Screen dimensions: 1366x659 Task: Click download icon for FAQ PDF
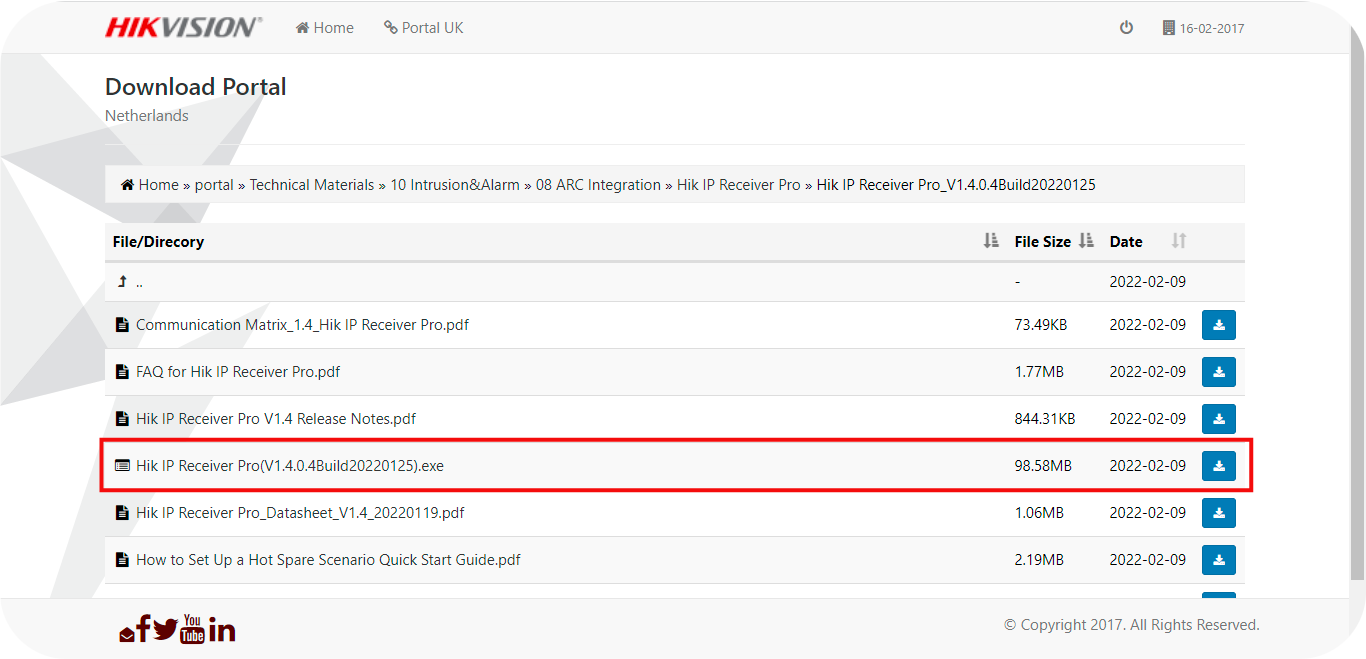(x=1218, y=372)
